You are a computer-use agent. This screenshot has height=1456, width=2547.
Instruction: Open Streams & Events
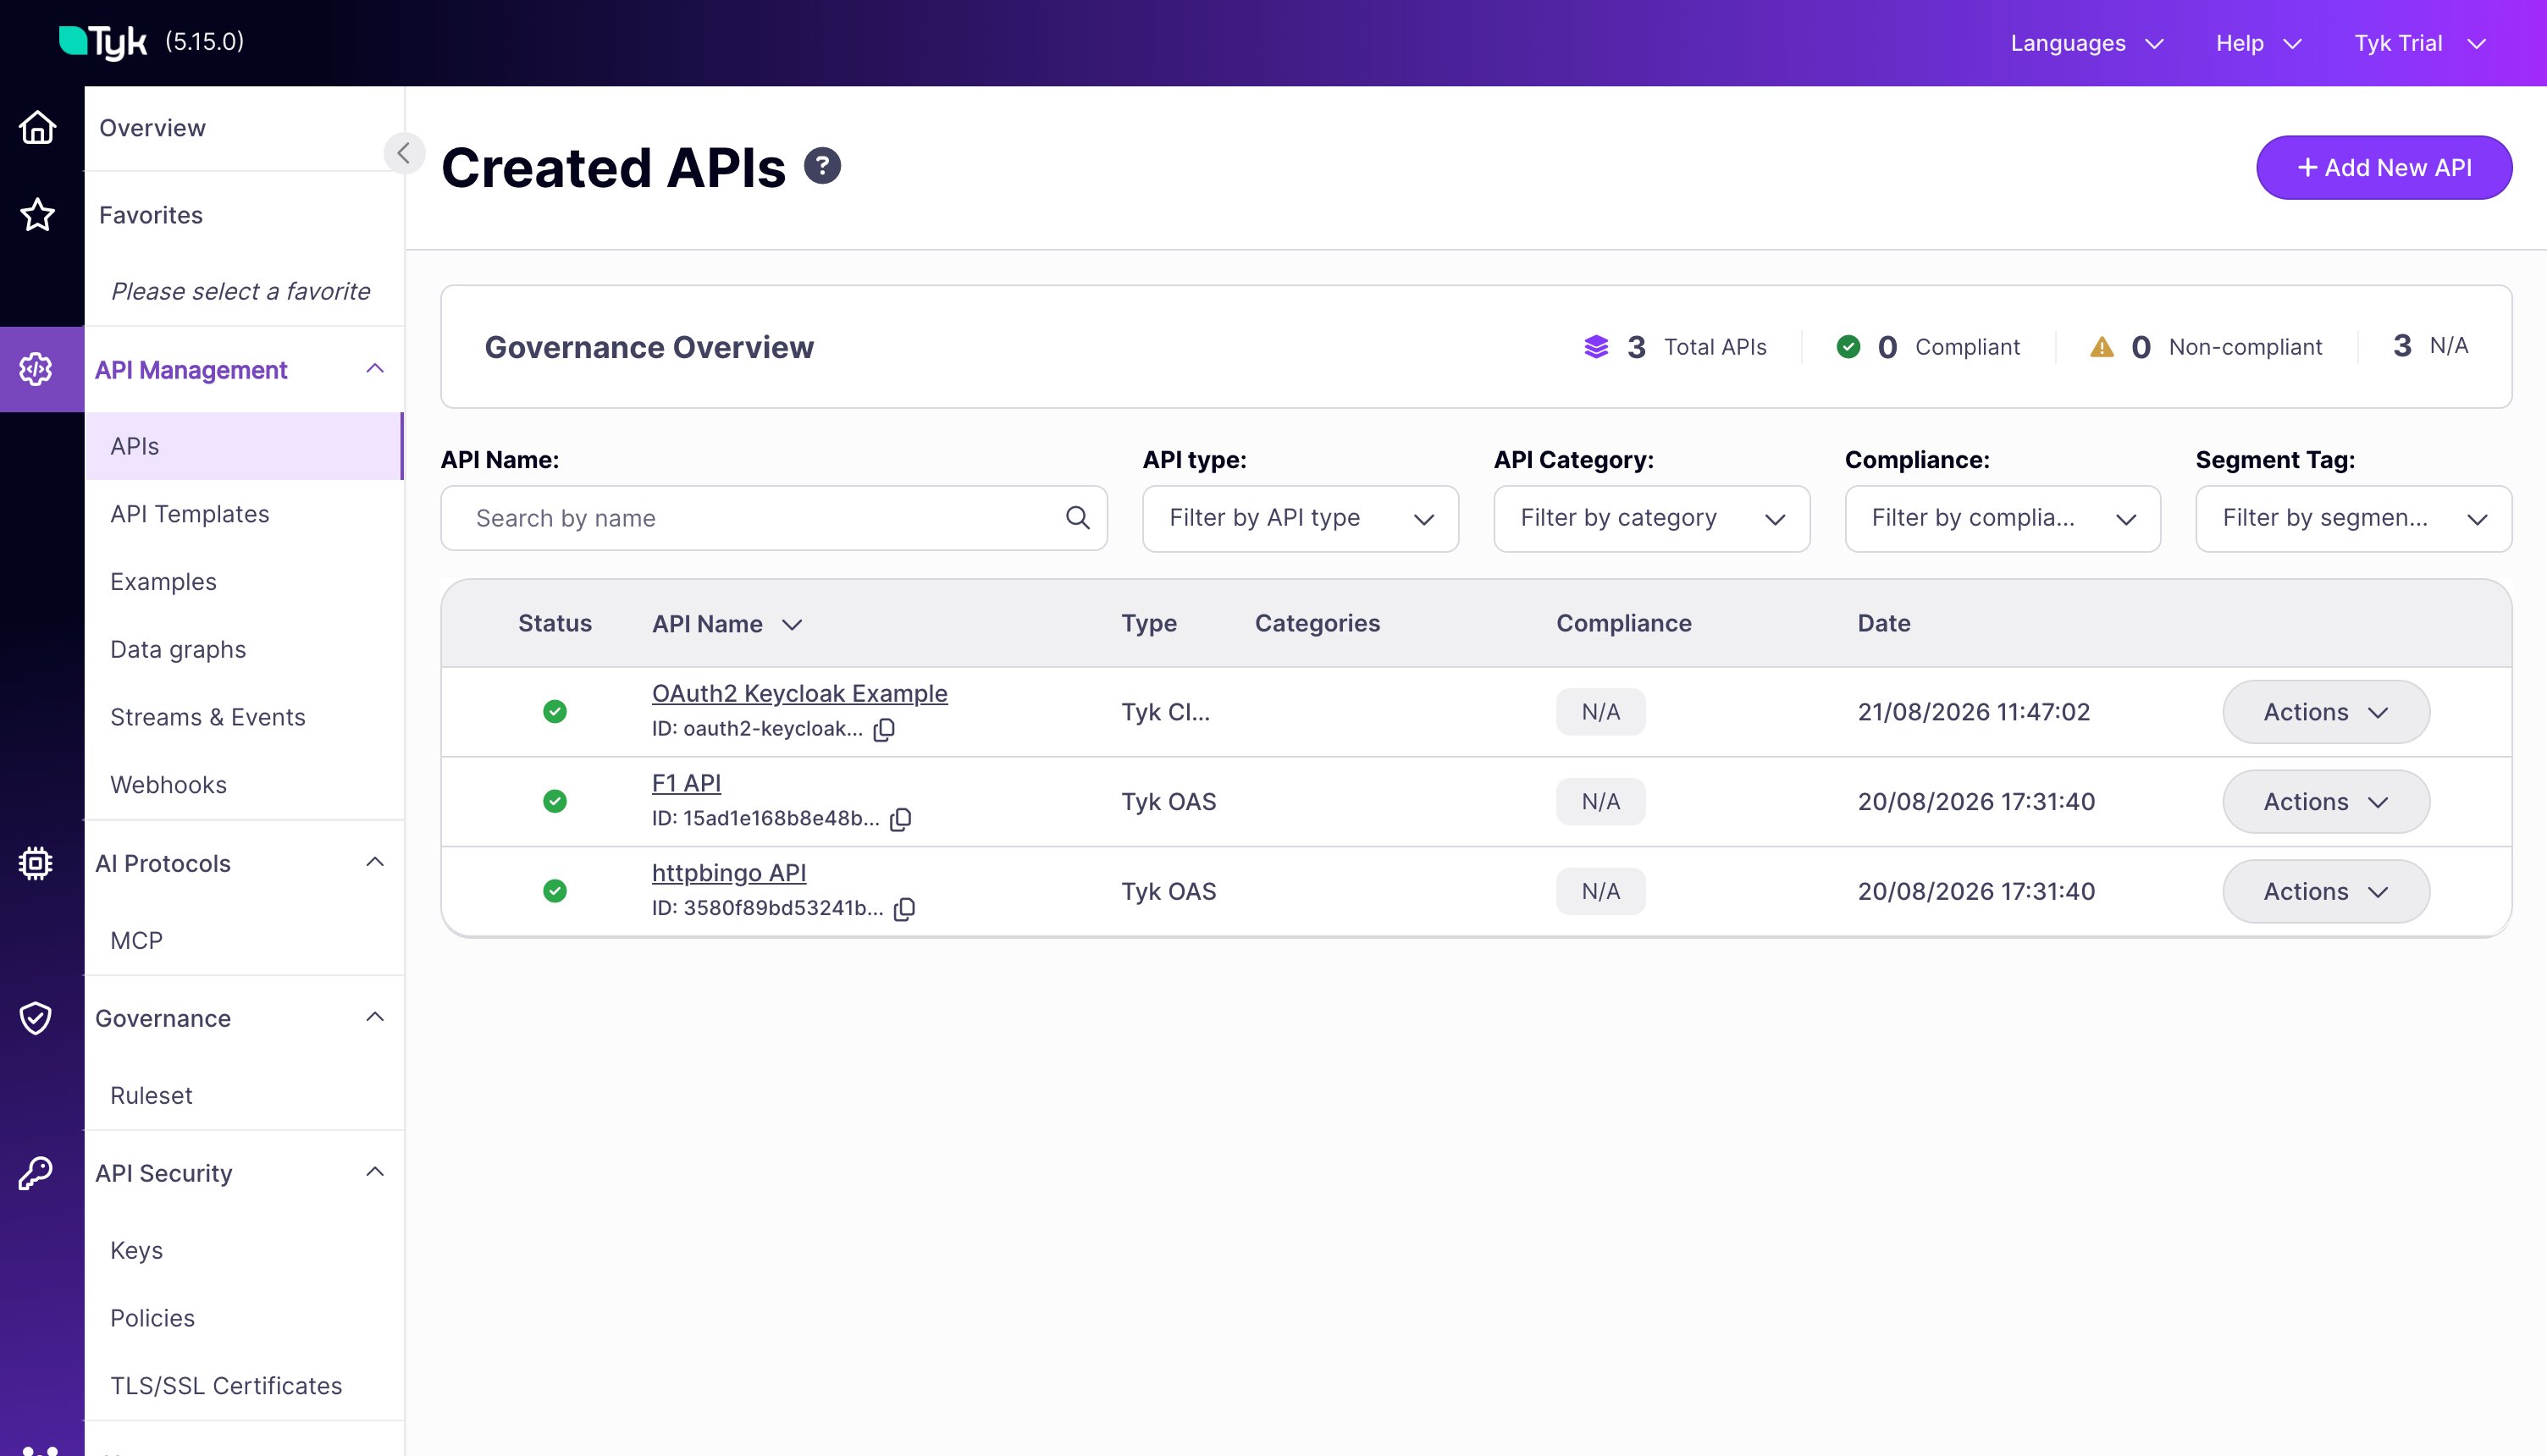point(208,717)
